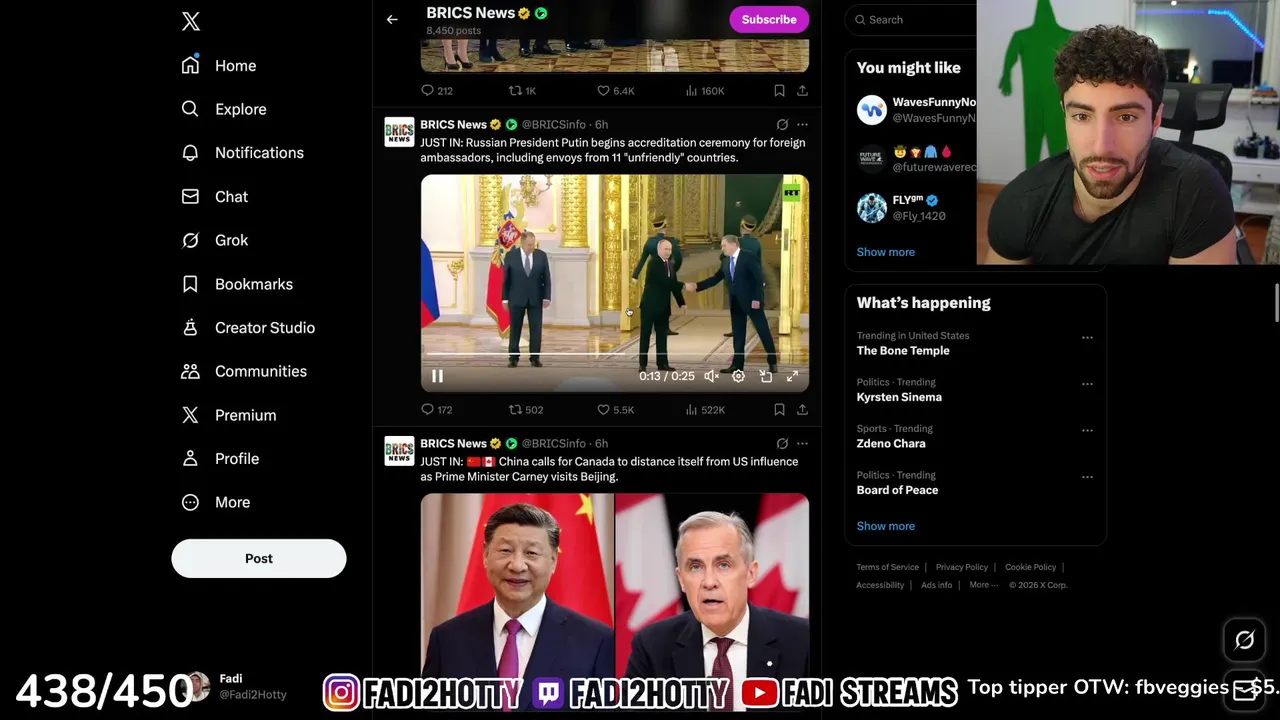The width and height of the screenshot is (1280, 720).
Task: Open the FLY @Fly_1420 suggested account
Action: 916,208
